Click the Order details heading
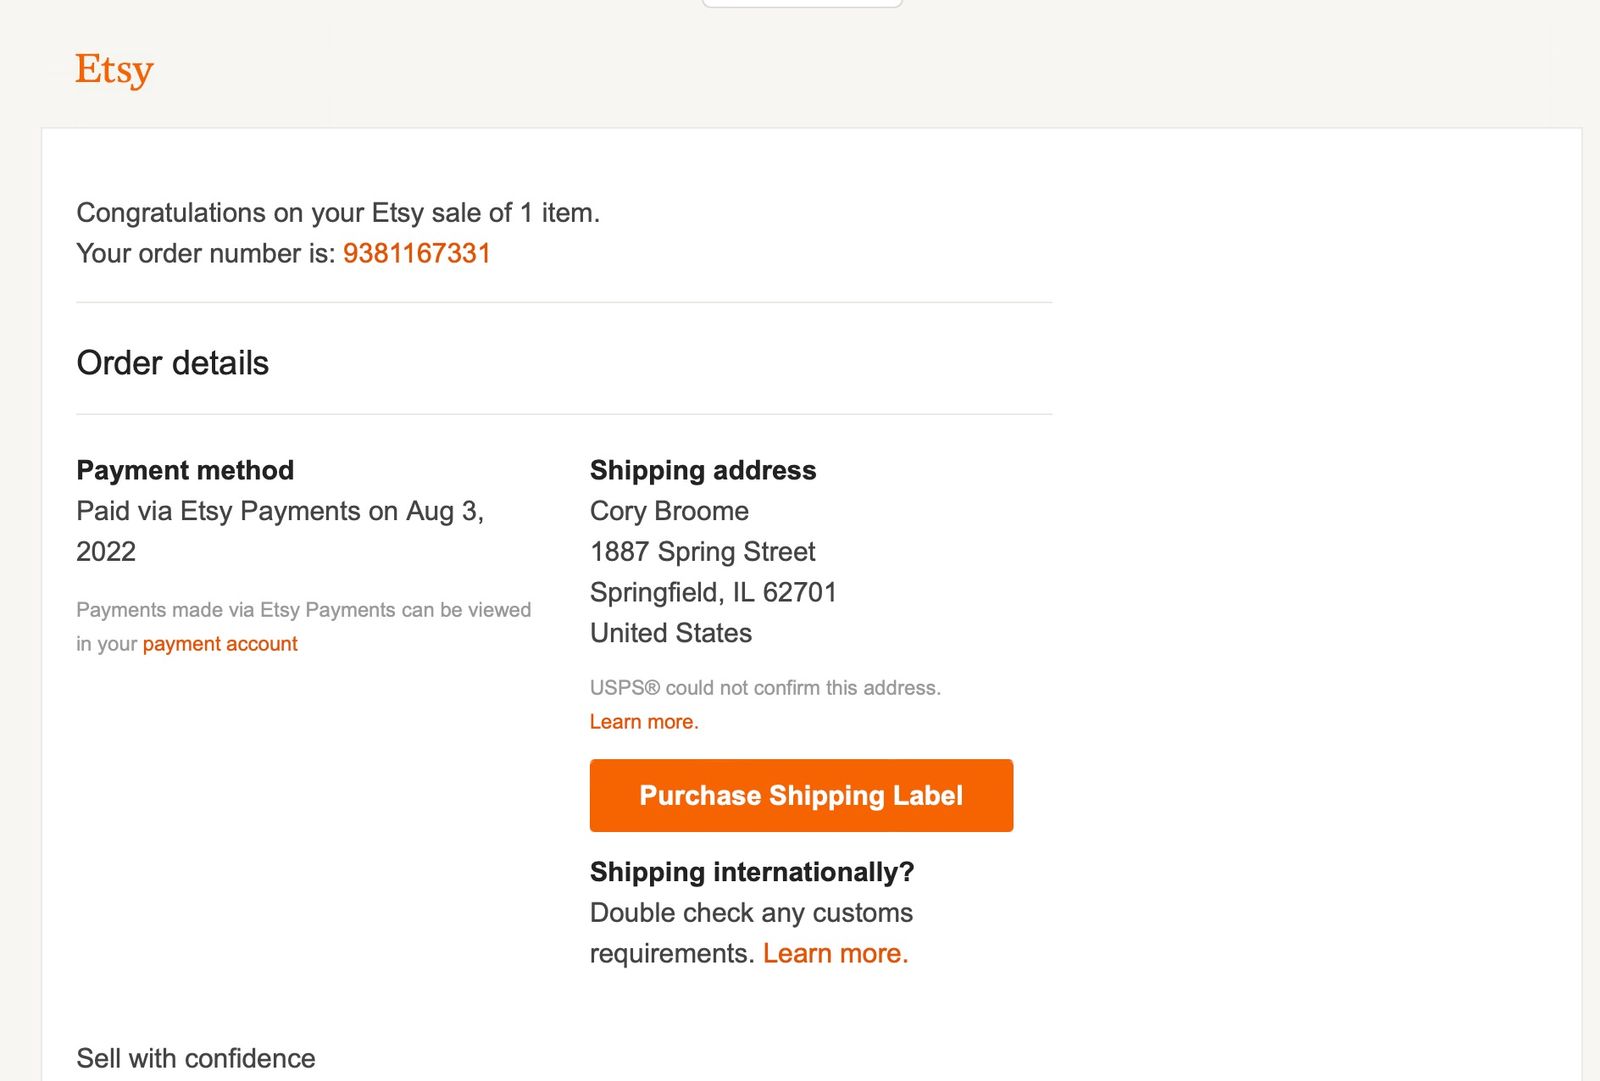Viewport: 1600px width, 1081px height. [172, 363]
